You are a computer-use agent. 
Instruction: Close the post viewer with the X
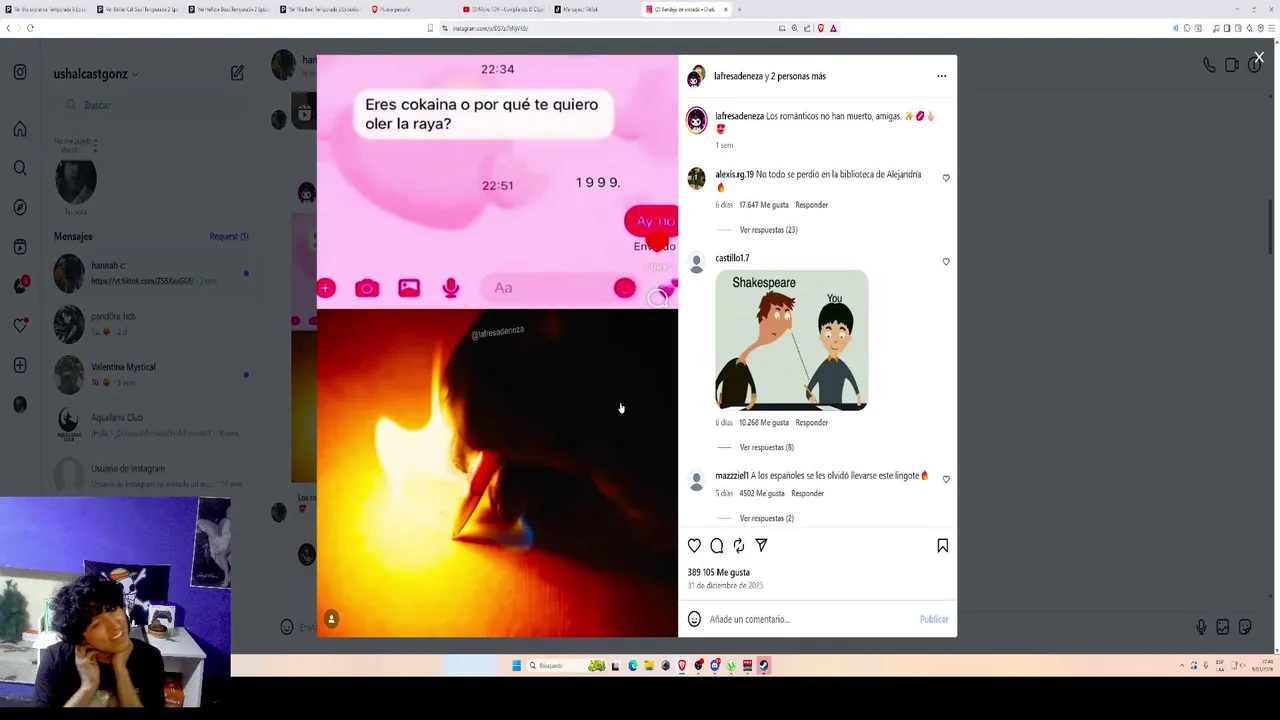[1259, 58]
